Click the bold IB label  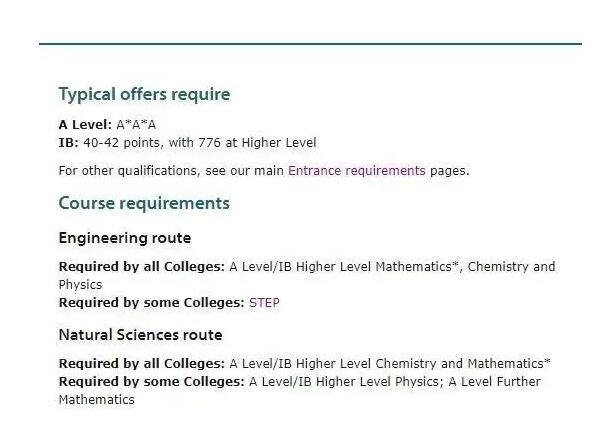click(68, 142)
